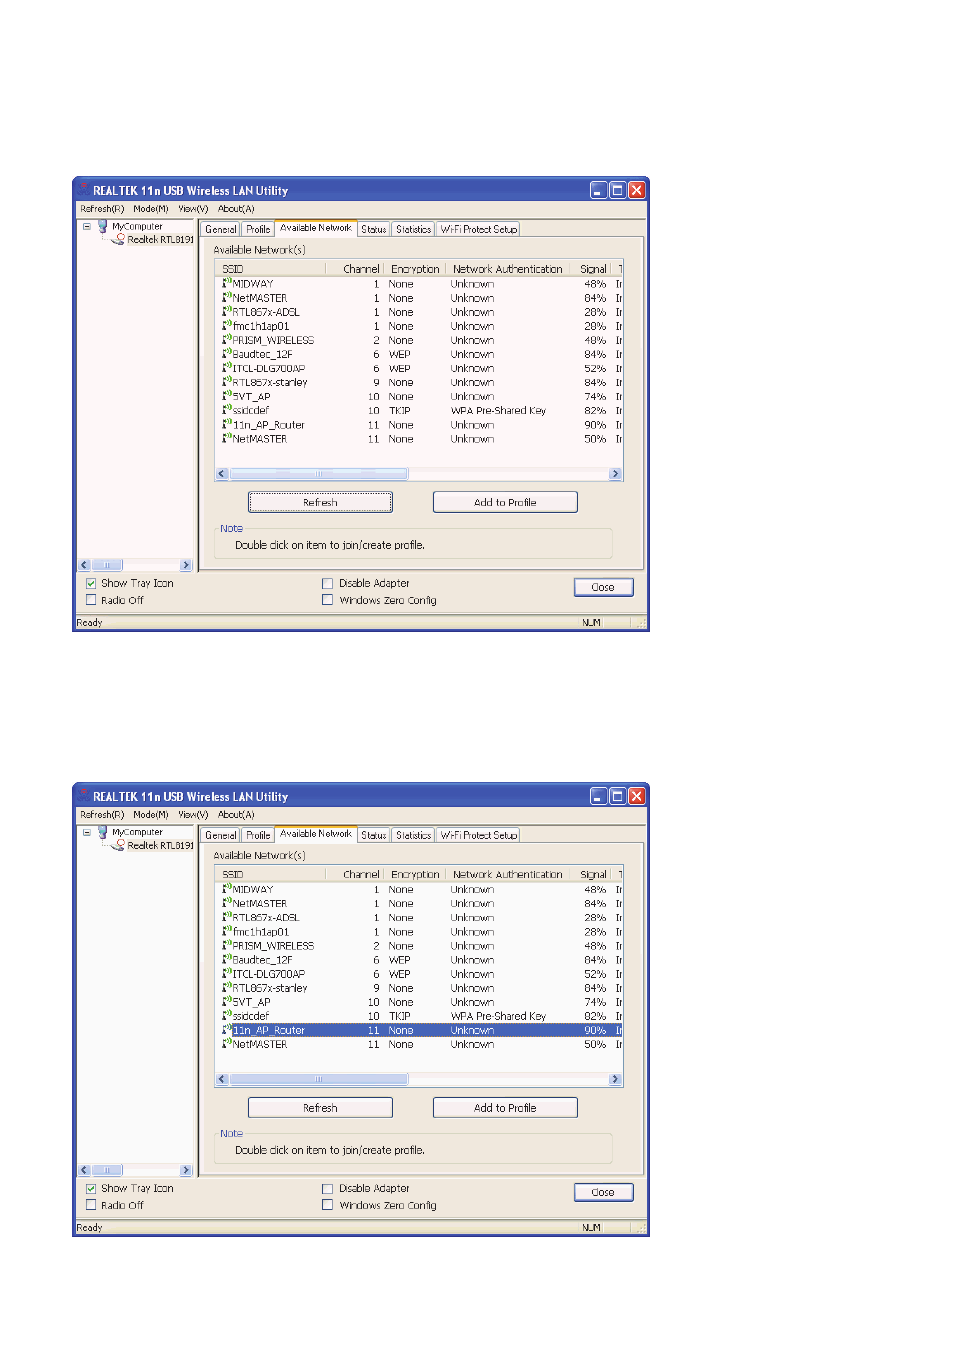Select Baudtec_12F network icon in lower window
This screenshot has height=1350, width=954.
point(227,959)
